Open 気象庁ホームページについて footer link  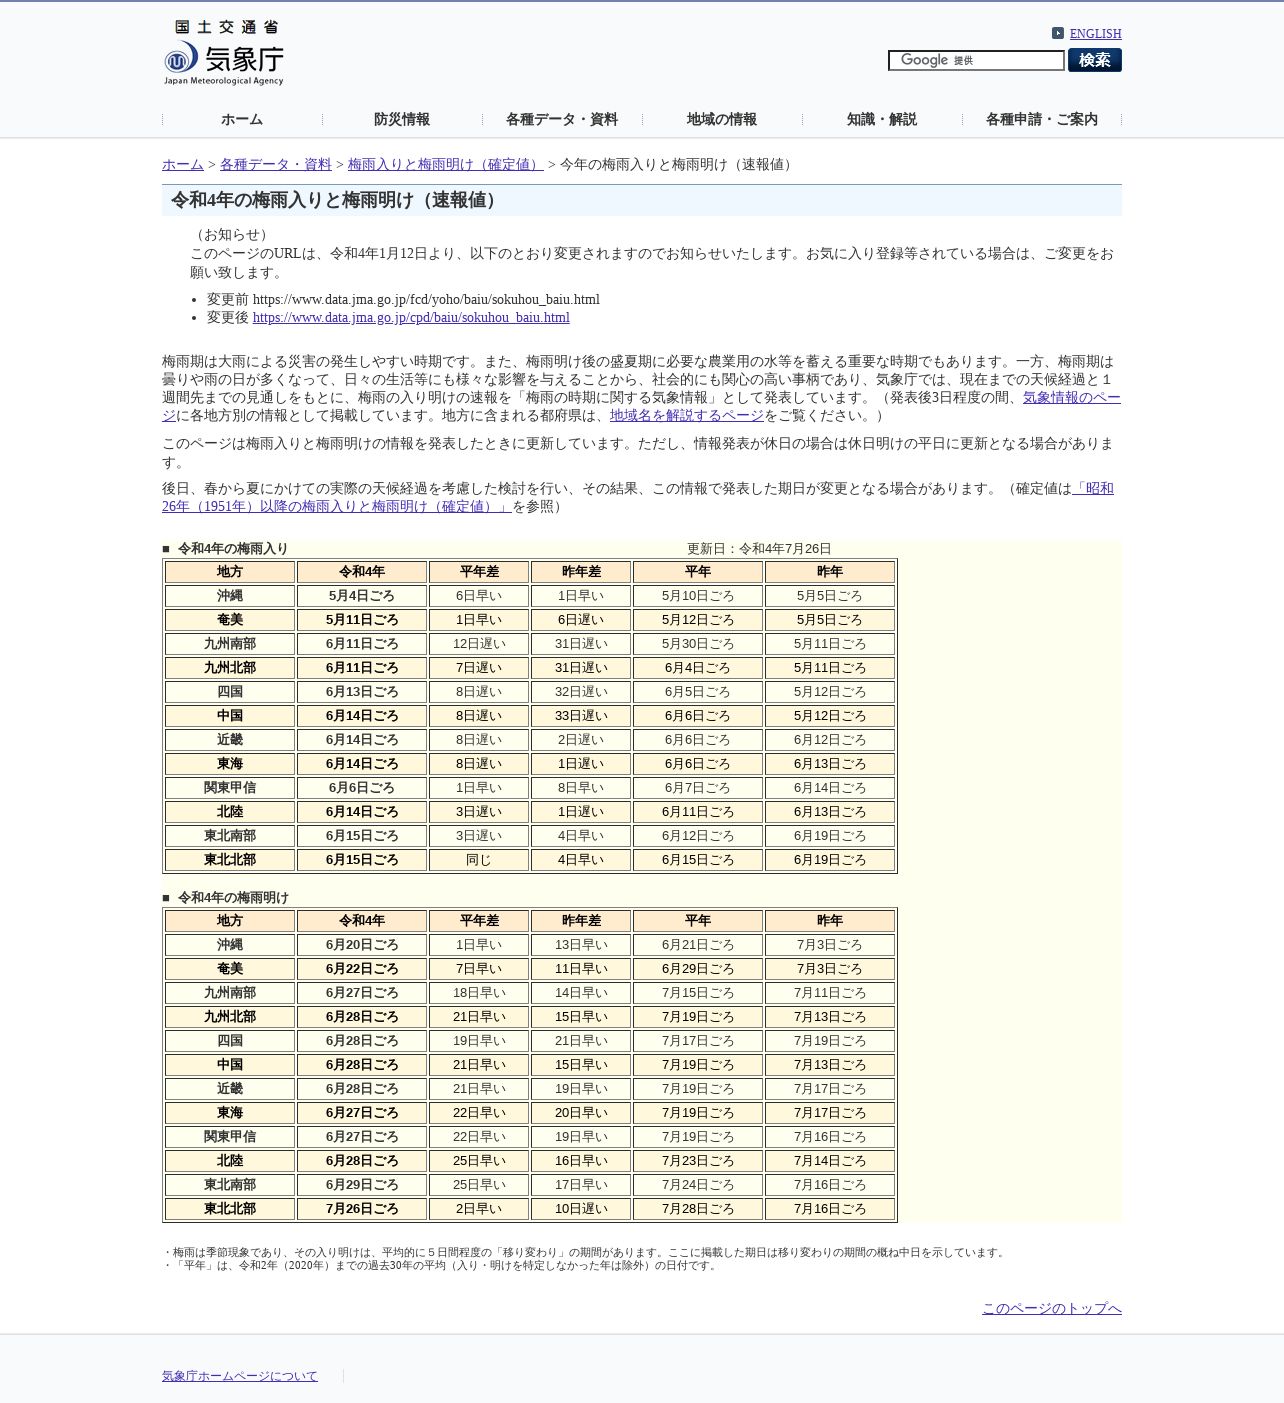(240, 1376)
